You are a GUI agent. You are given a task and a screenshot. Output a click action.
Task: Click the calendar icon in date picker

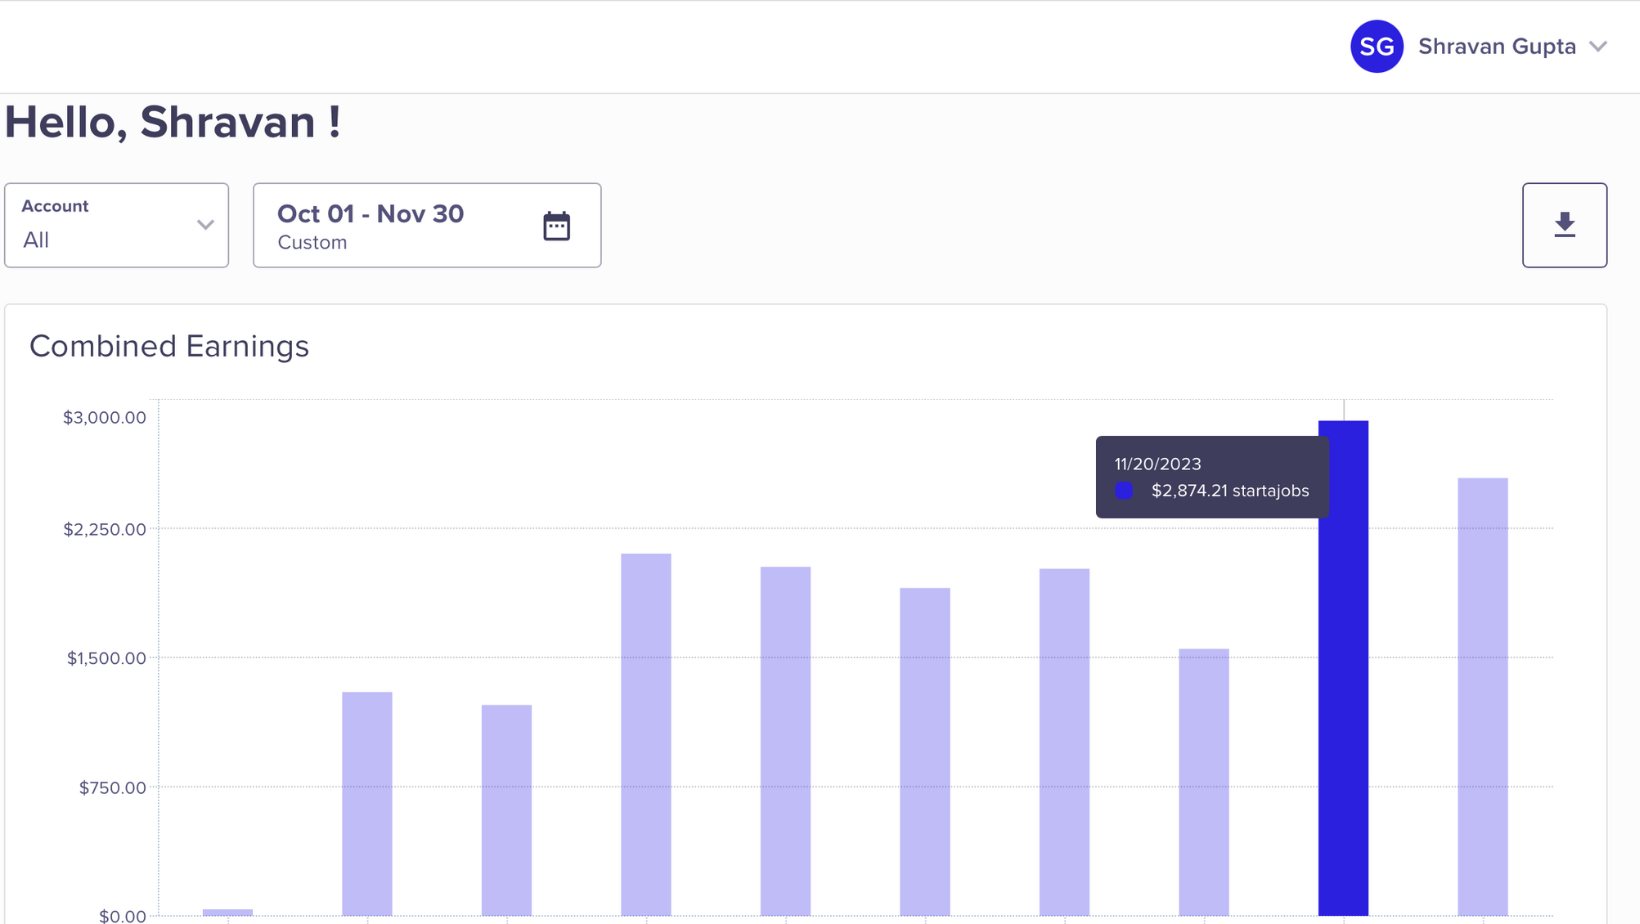point(556,226)
